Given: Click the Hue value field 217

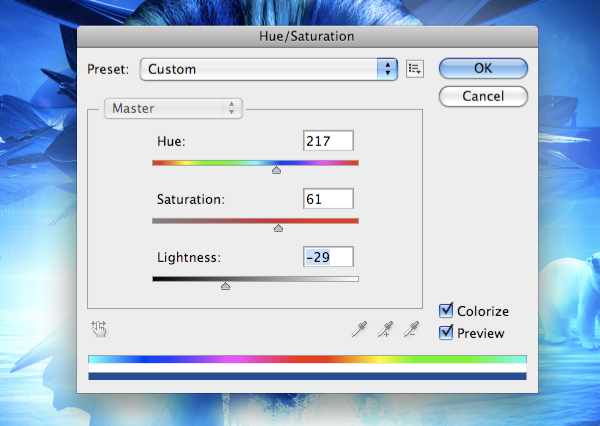Looking at the screenshot, I should pos(328,140).
